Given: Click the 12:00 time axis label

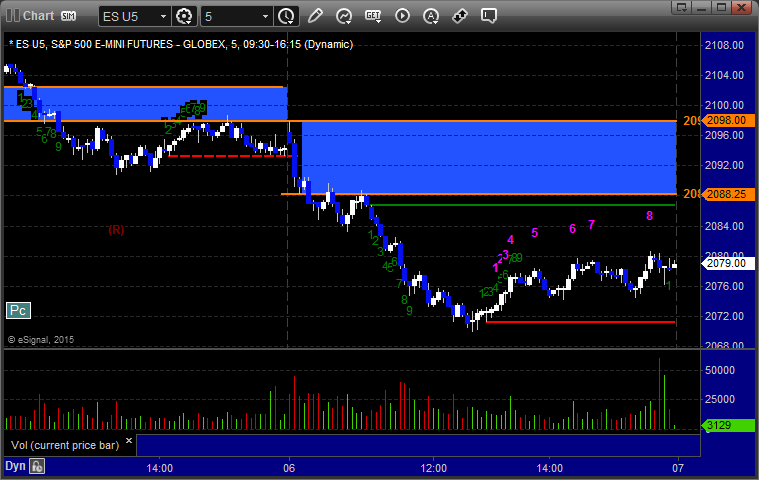Looking at the screenshot, I should click(434, 468).
